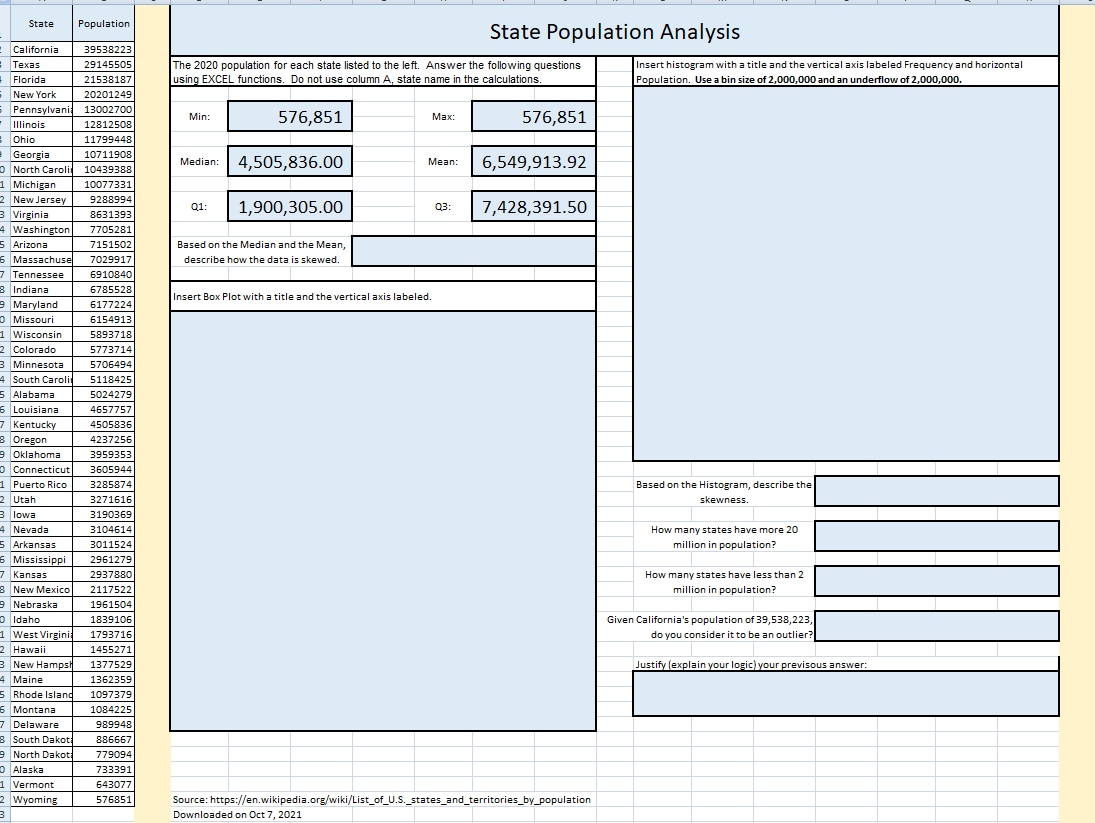Select the California state cell

coord(41,50)
